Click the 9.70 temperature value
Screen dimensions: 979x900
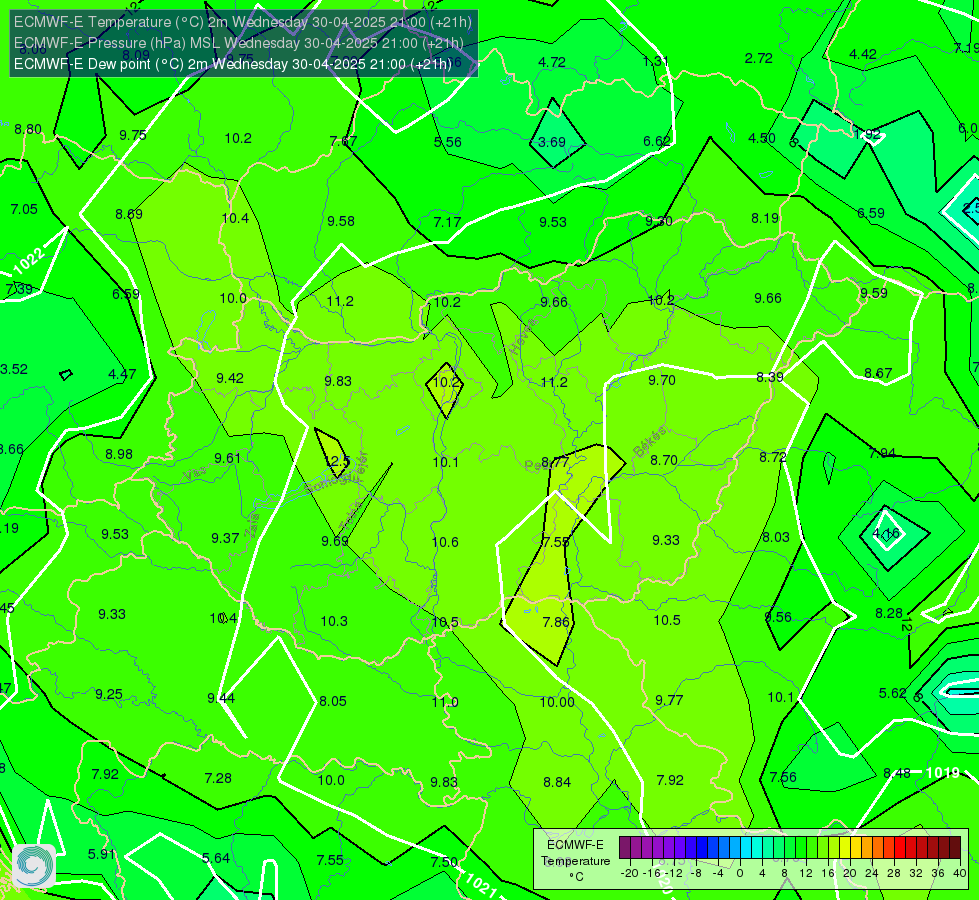pyautogui.click(x=662, y=380)
